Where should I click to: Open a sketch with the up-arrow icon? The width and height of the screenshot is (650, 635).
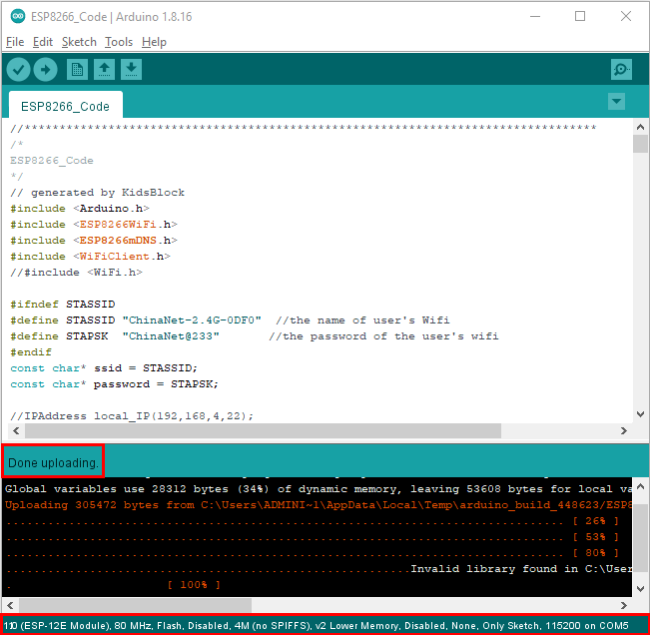tap(104, 69)
